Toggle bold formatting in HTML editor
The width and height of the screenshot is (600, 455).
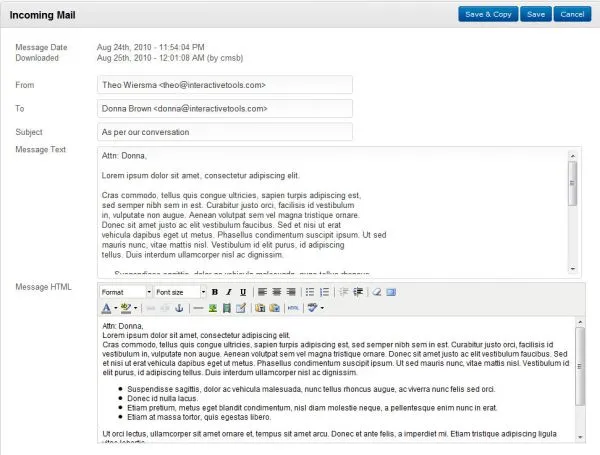click(214, 292)
